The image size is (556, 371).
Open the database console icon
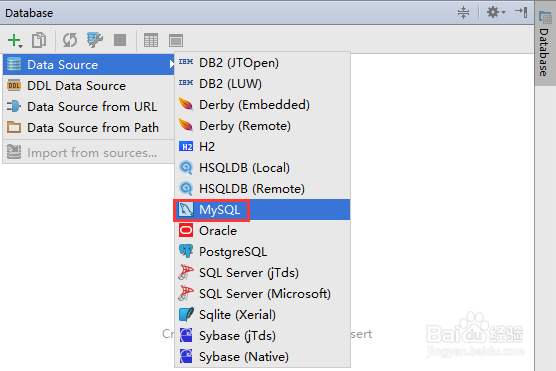(x=176, y=40)
